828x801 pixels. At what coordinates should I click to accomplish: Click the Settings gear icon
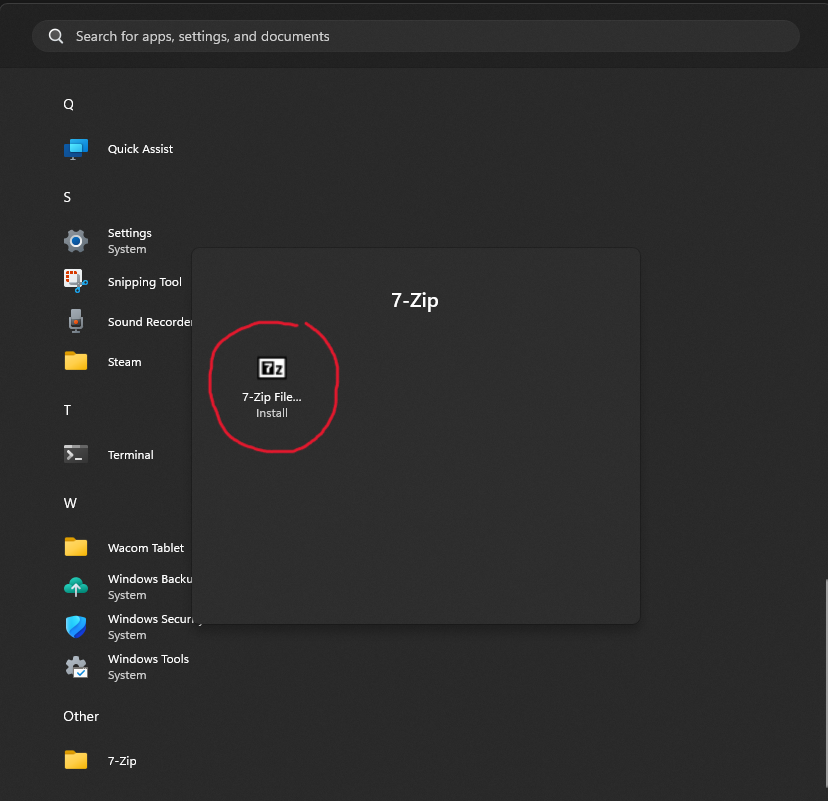coord(76,241)
